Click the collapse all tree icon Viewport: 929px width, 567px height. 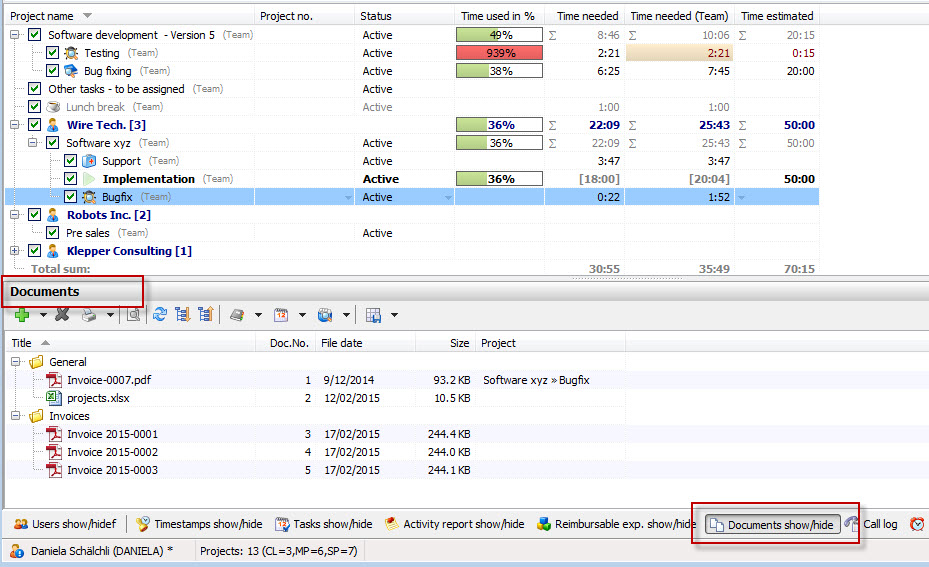pyautogui.click(x=205, y=315)
